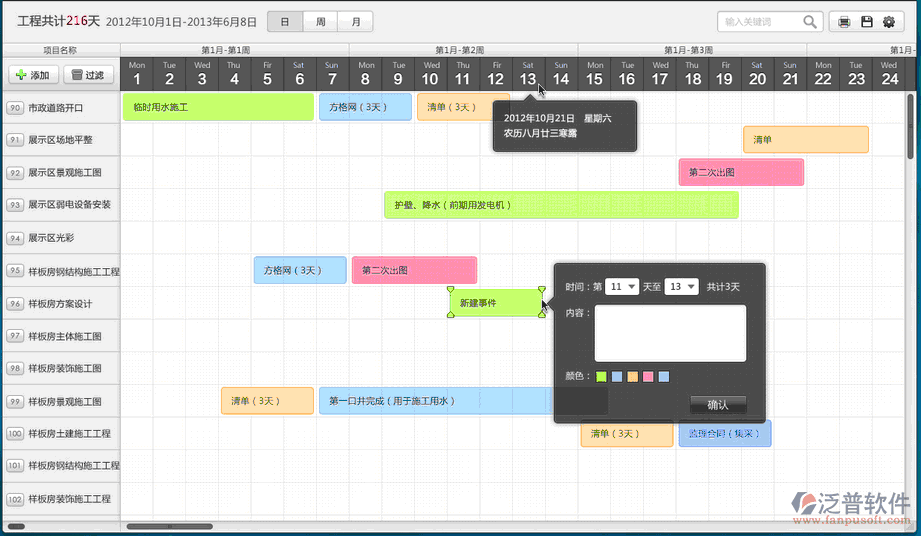921x536 pixels.
Task: Click the magnifier search icon
Action: pyautogui.click(x=808, y=22)
